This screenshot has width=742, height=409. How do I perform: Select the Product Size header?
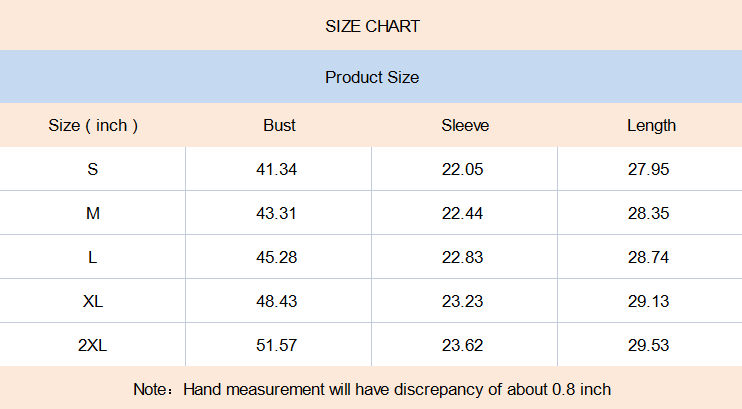(x=372, y=77)
